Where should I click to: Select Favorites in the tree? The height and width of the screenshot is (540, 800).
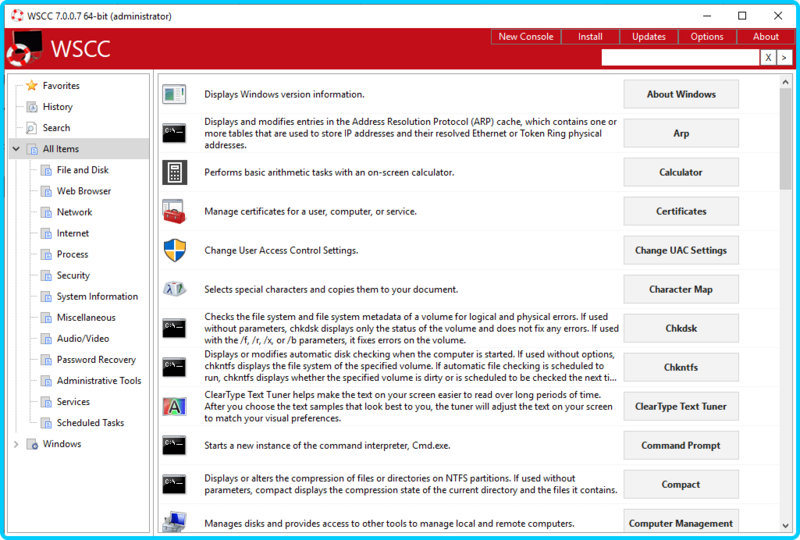(x=61, y=86)
